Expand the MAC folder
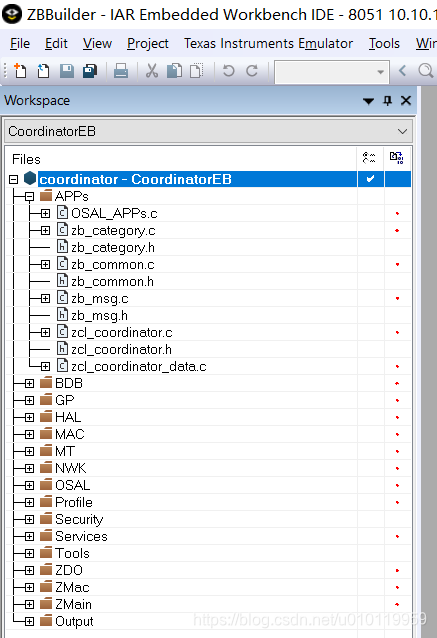 [29, 435]
